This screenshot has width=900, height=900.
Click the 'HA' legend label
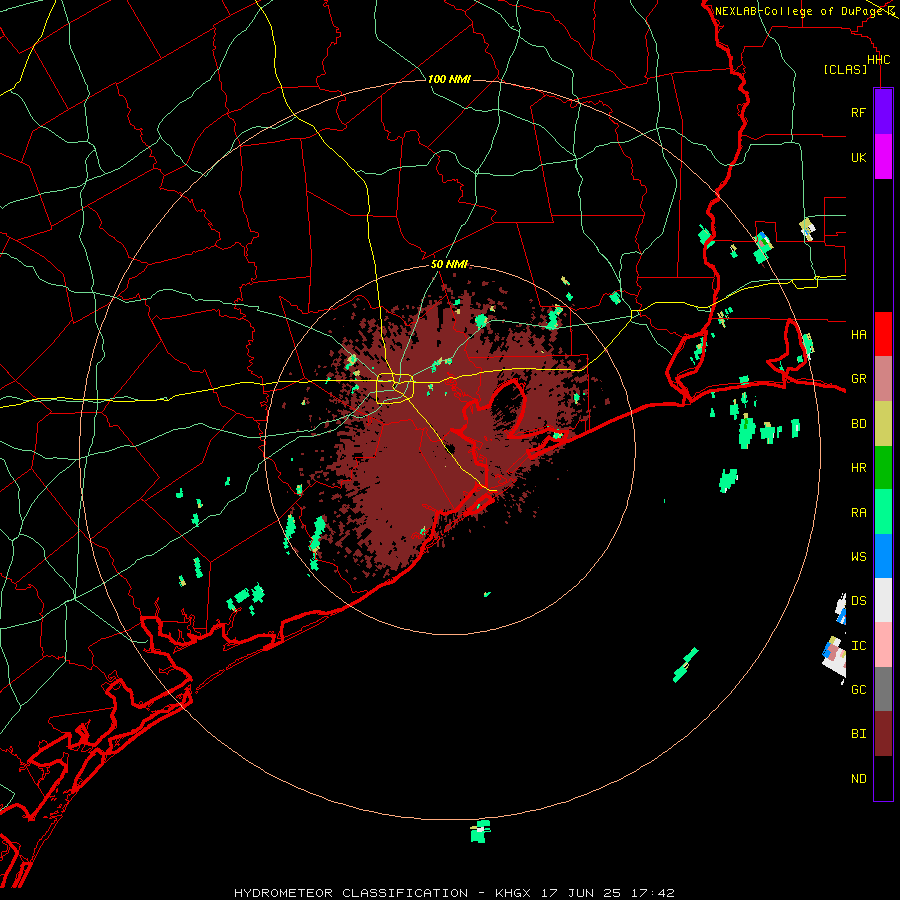click(x=858, y=335)
